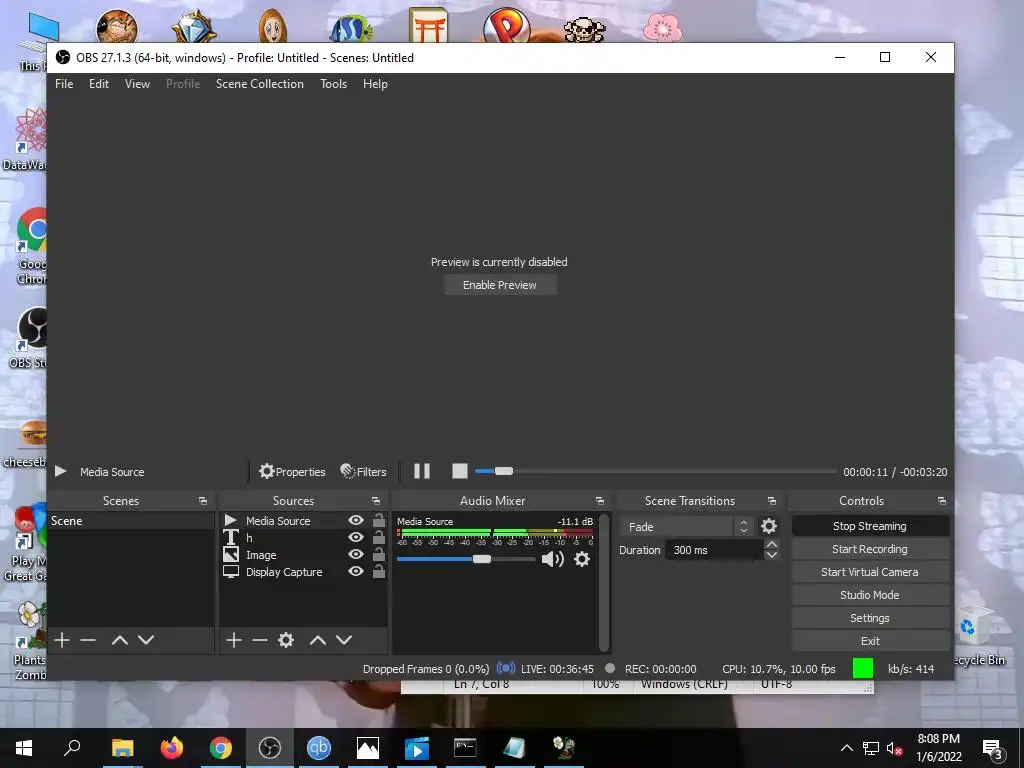Open transition properties gear next to Fade
The height and width of the screenshot is (768, 1024).
pos(769,526)
